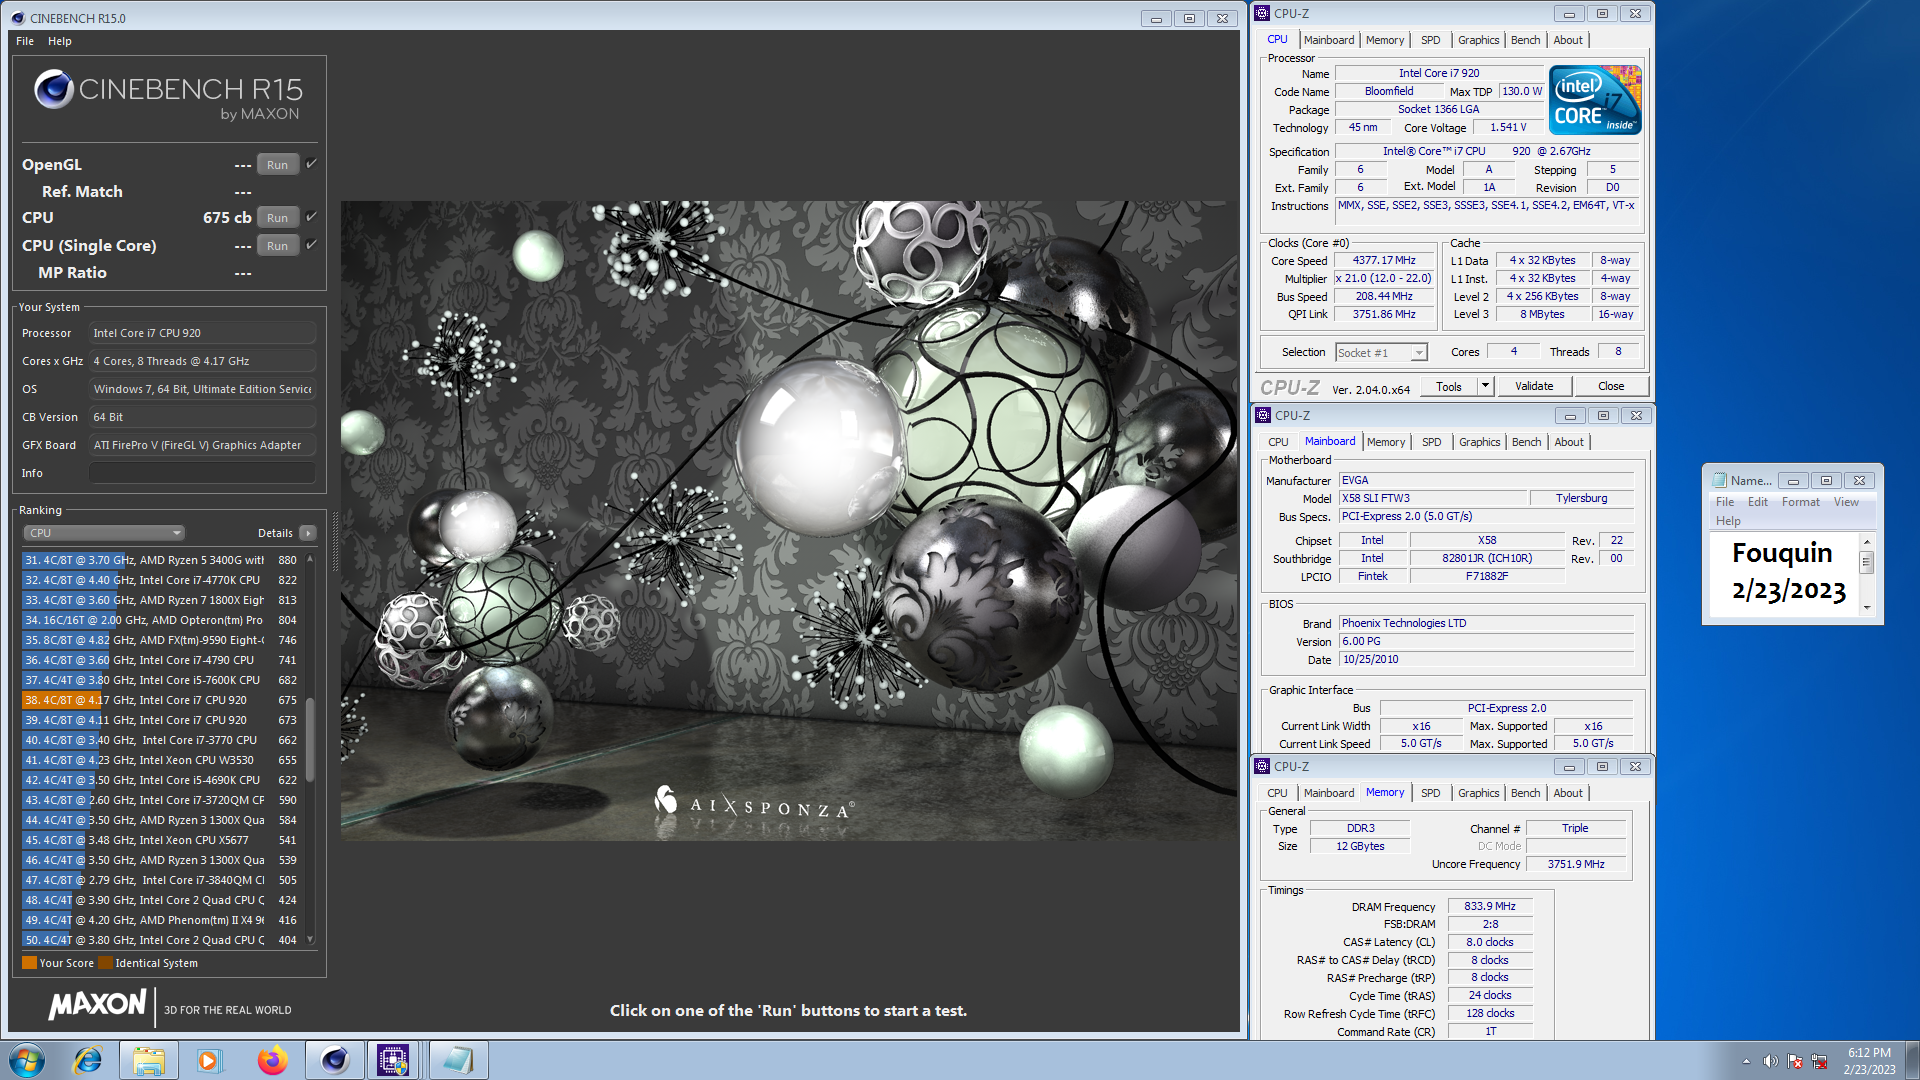Switch to CPU-Z via its taskbar icon
This screenshot has width=1920, height=1080.
(393, 1060)
